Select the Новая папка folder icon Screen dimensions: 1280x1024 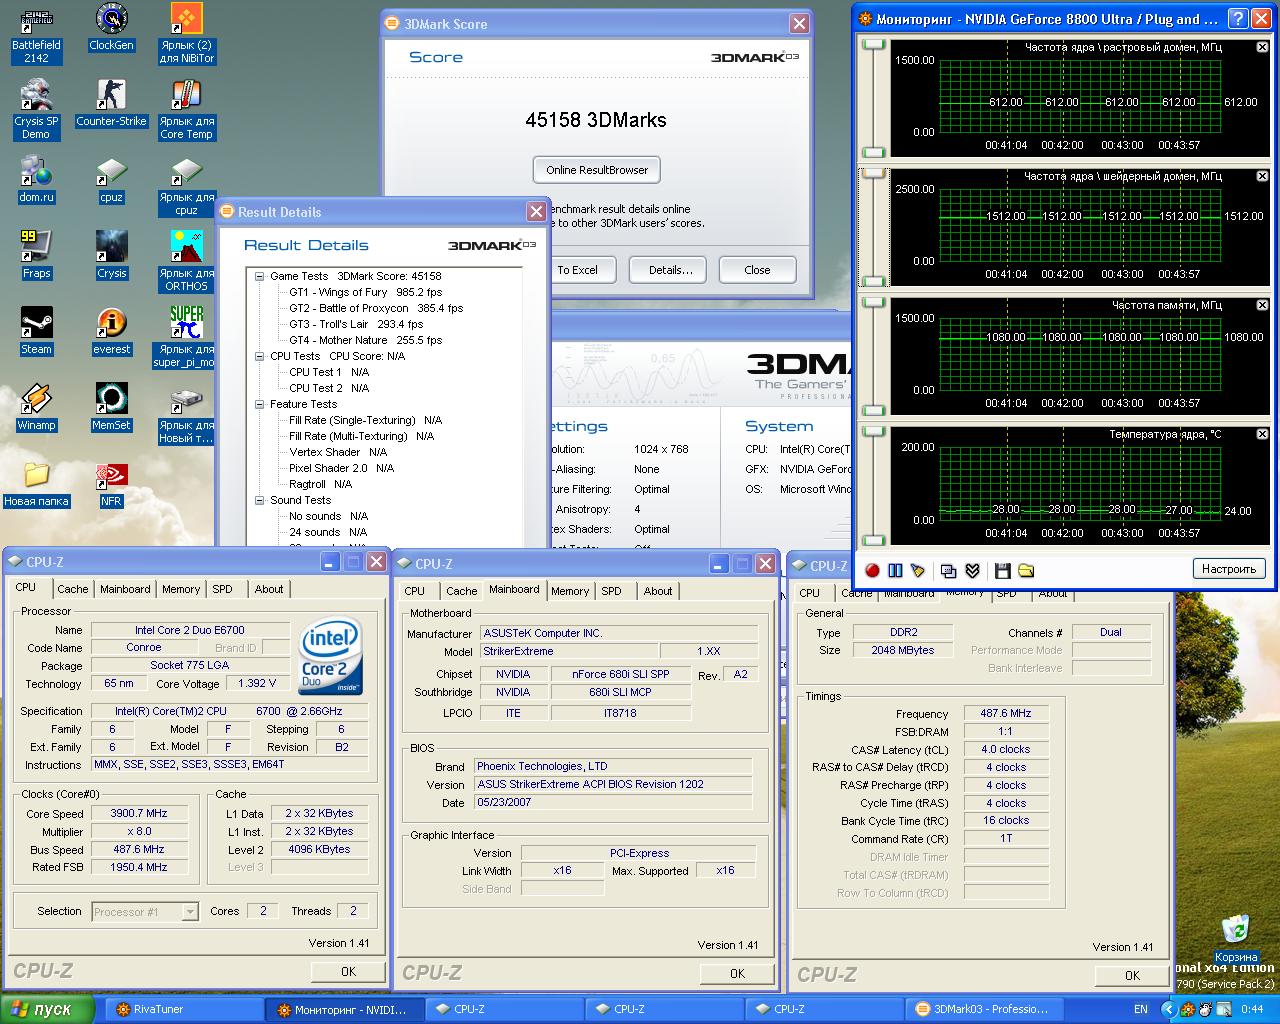pos(36,484)
